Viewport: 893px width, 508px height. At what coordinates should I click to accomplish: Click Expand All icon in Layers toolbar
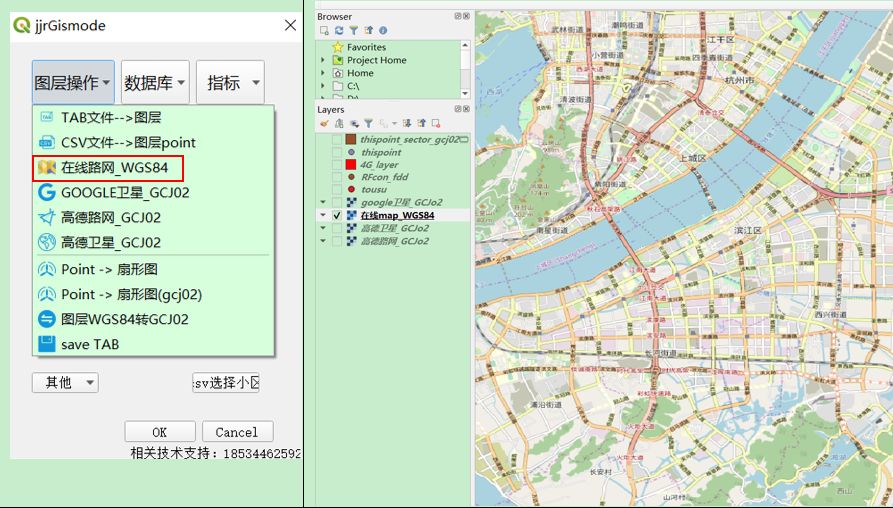click(x=407, y=123)
